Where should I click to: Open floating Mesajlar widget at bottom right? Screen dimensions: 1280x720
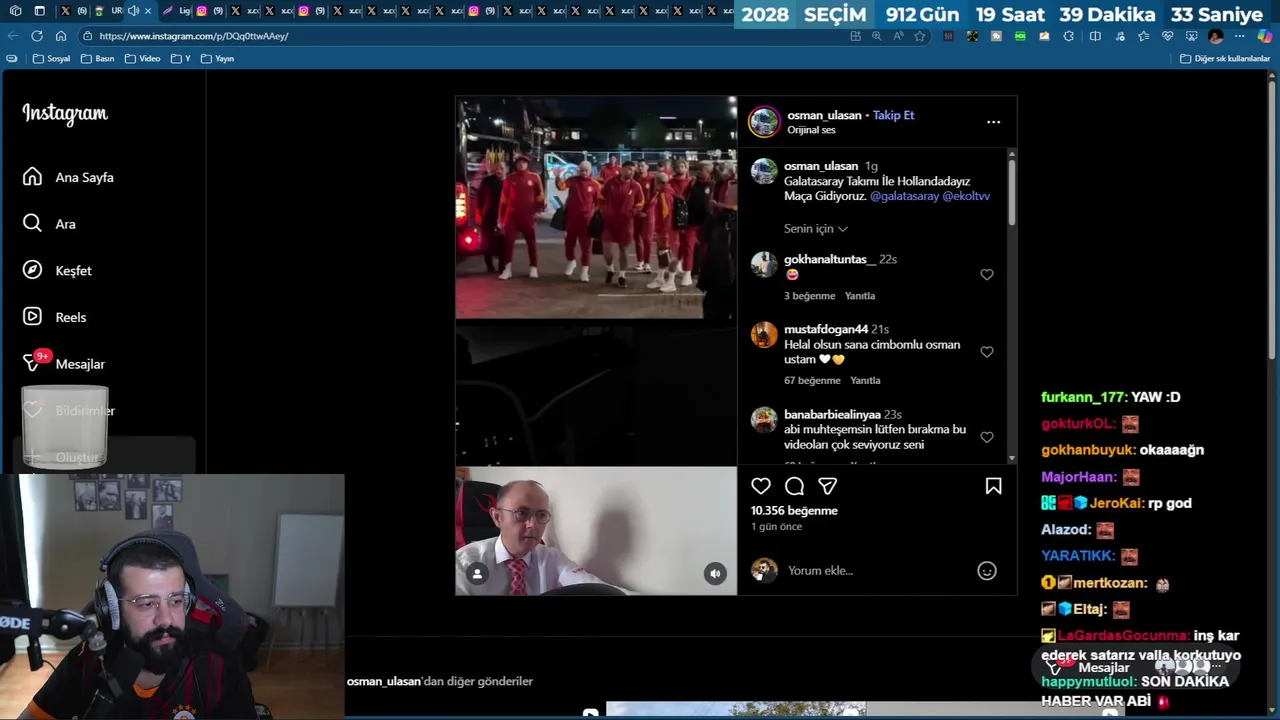coord(1134,667)
